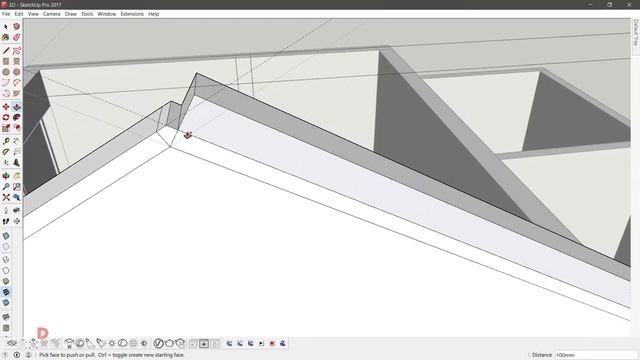Image resolution: width=640 pixels, height=360 pixels.
Task: Pick the Eraser tool
Action: 16,37
